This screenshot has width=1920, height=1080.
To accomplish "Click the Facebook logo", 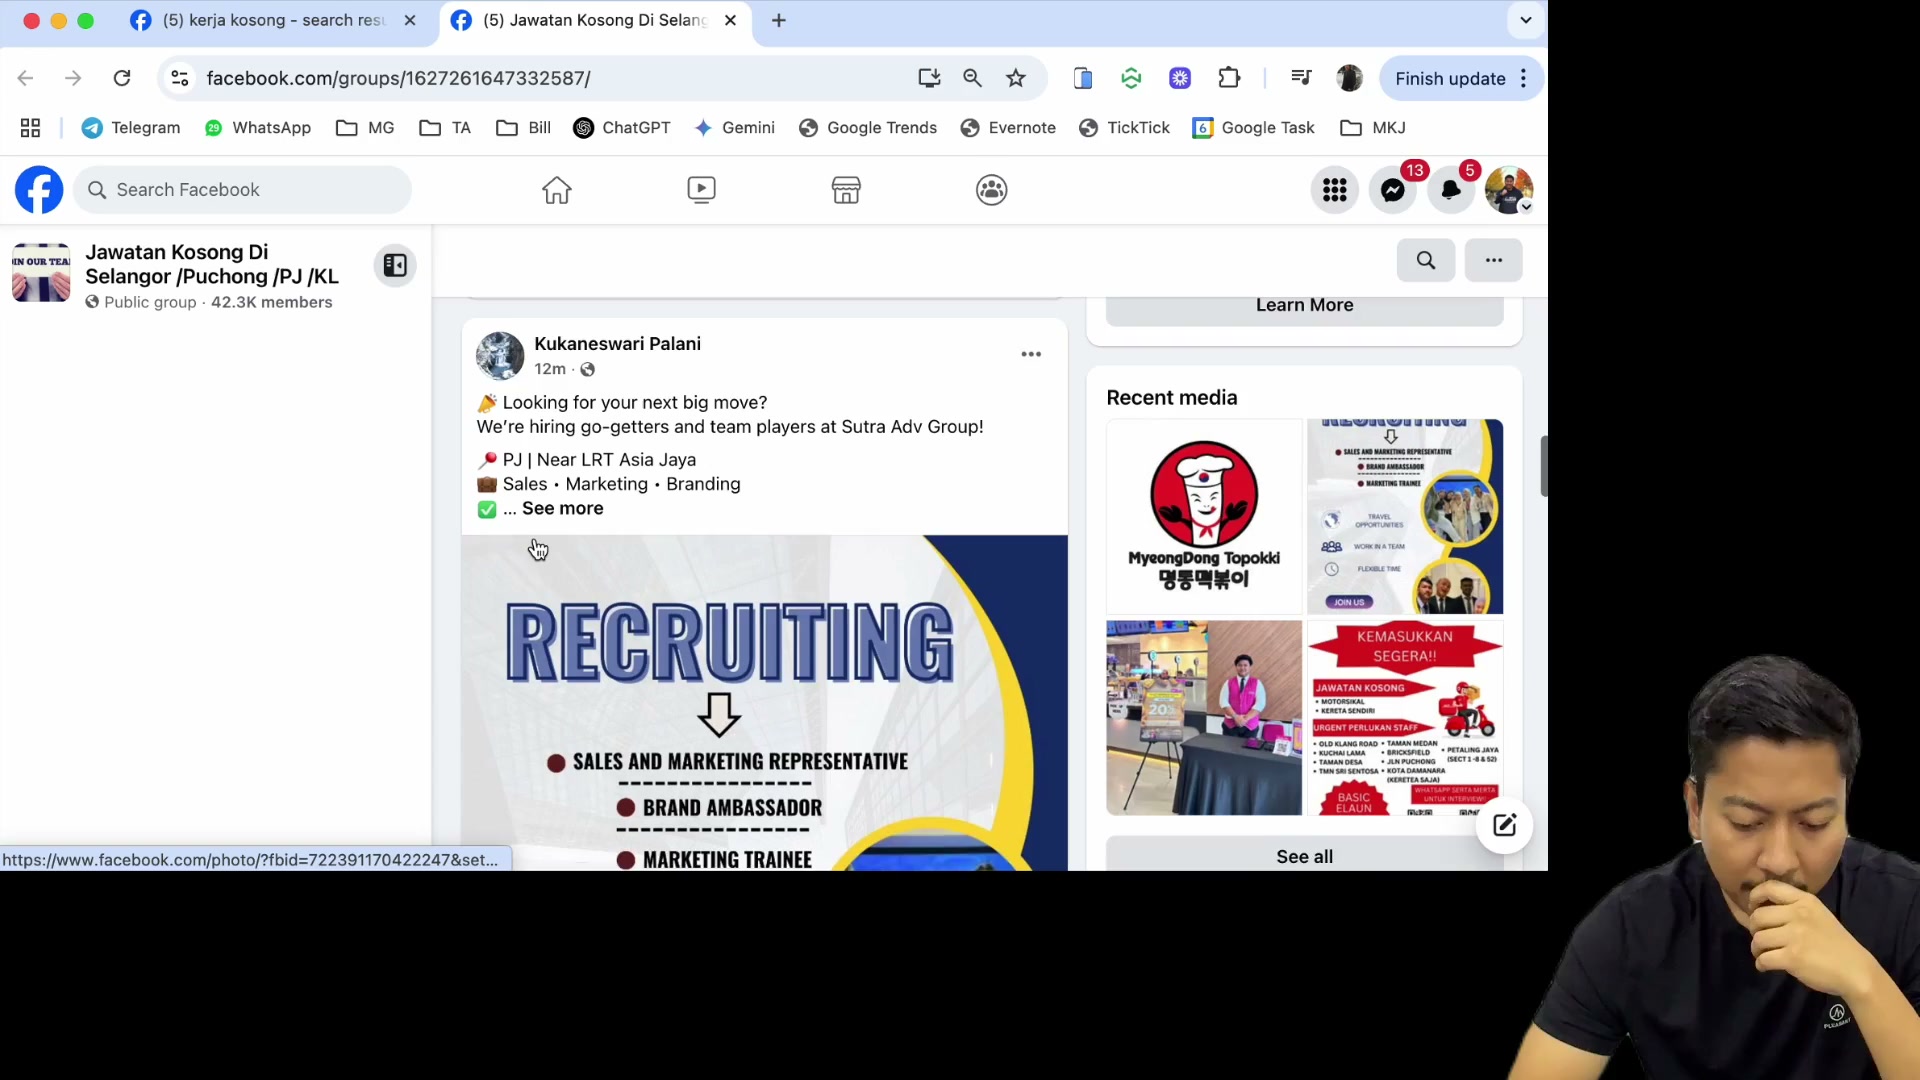I will (x=39, y=190).
